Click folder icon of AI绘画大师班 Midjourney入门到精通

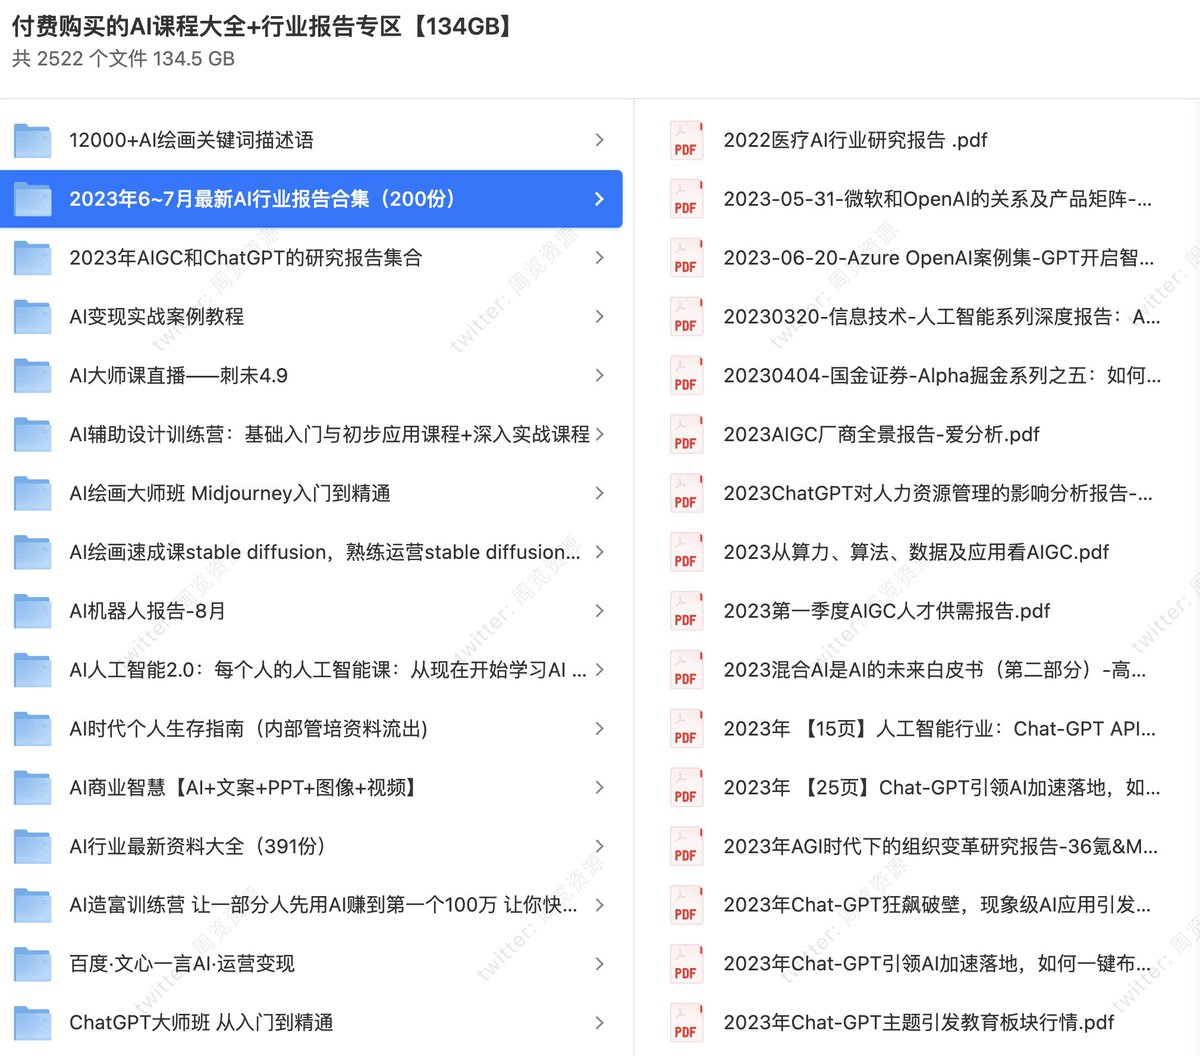33,493
